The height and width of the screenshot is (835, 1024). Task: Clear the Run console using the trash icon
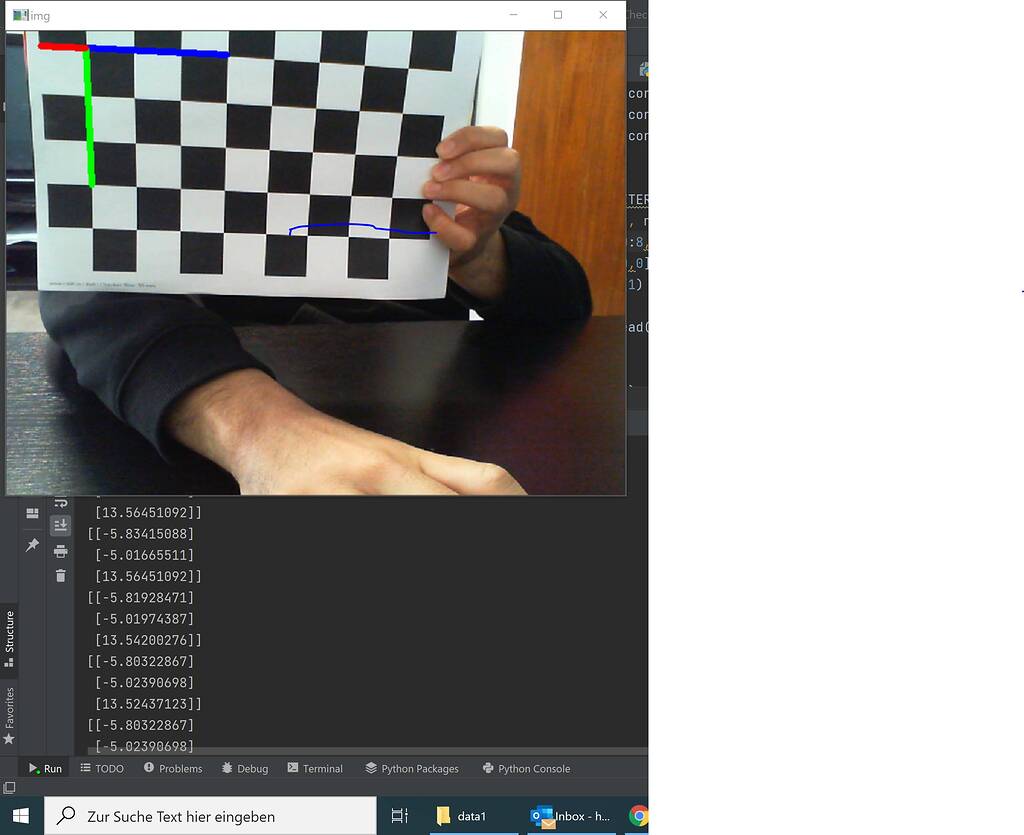(60, 575)
